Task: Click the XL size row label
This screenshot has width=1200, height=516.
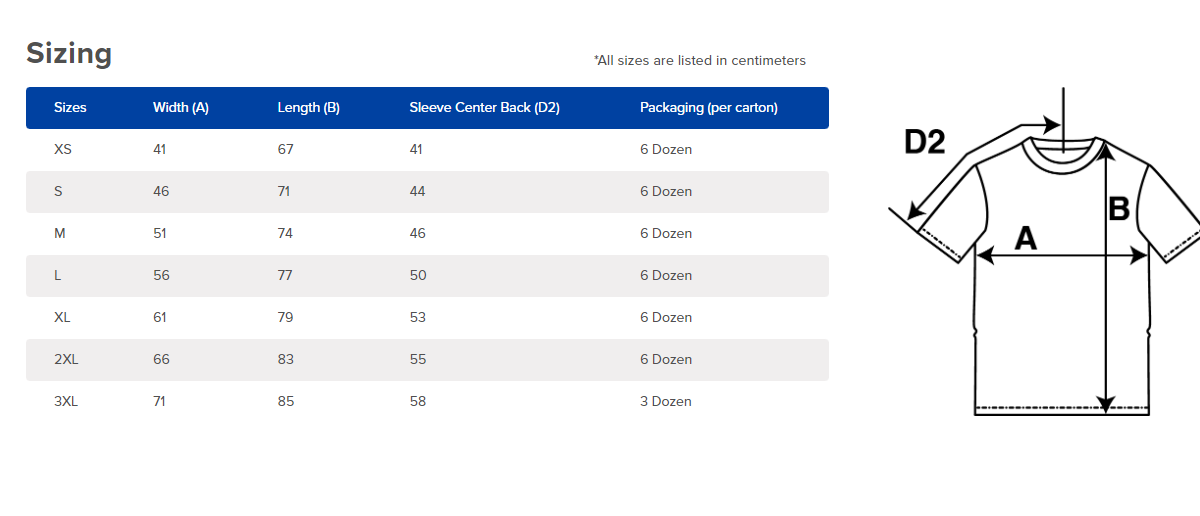Action: [x=62, y=318]
